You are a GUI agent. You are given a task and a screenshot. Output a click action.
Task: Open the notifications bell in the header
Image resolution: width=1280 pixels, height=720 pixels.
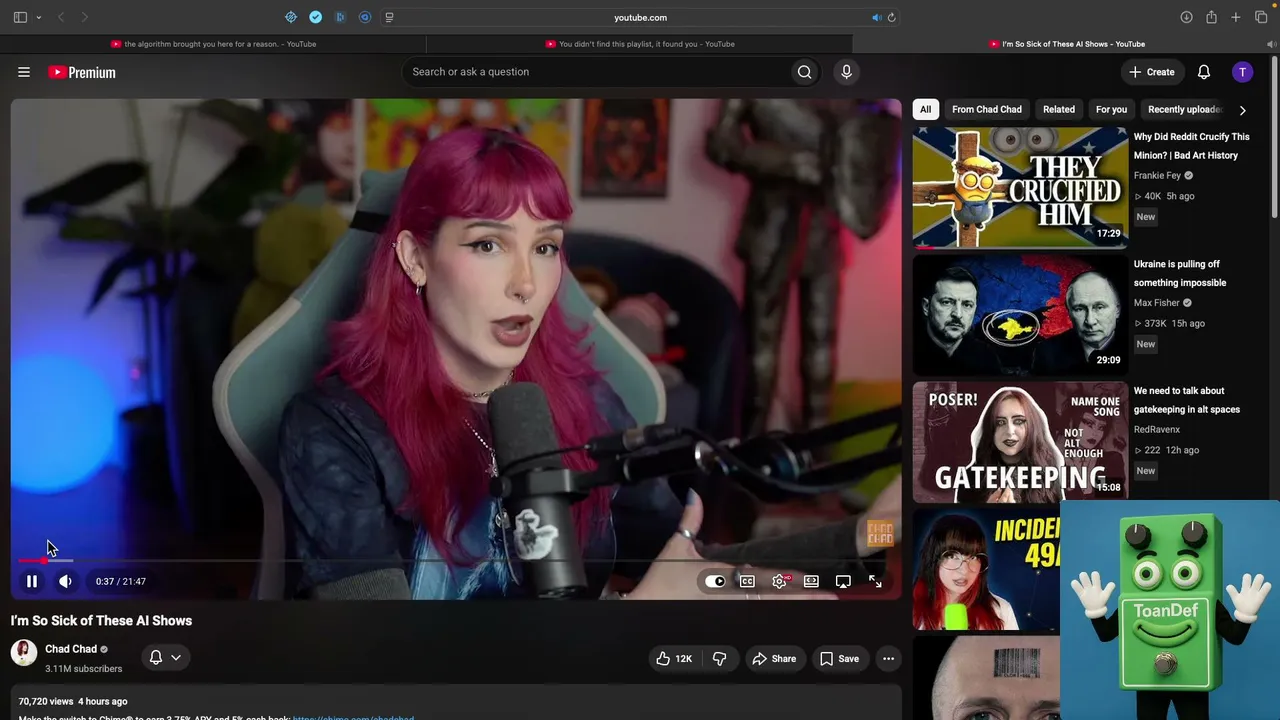pos(1204,72)
